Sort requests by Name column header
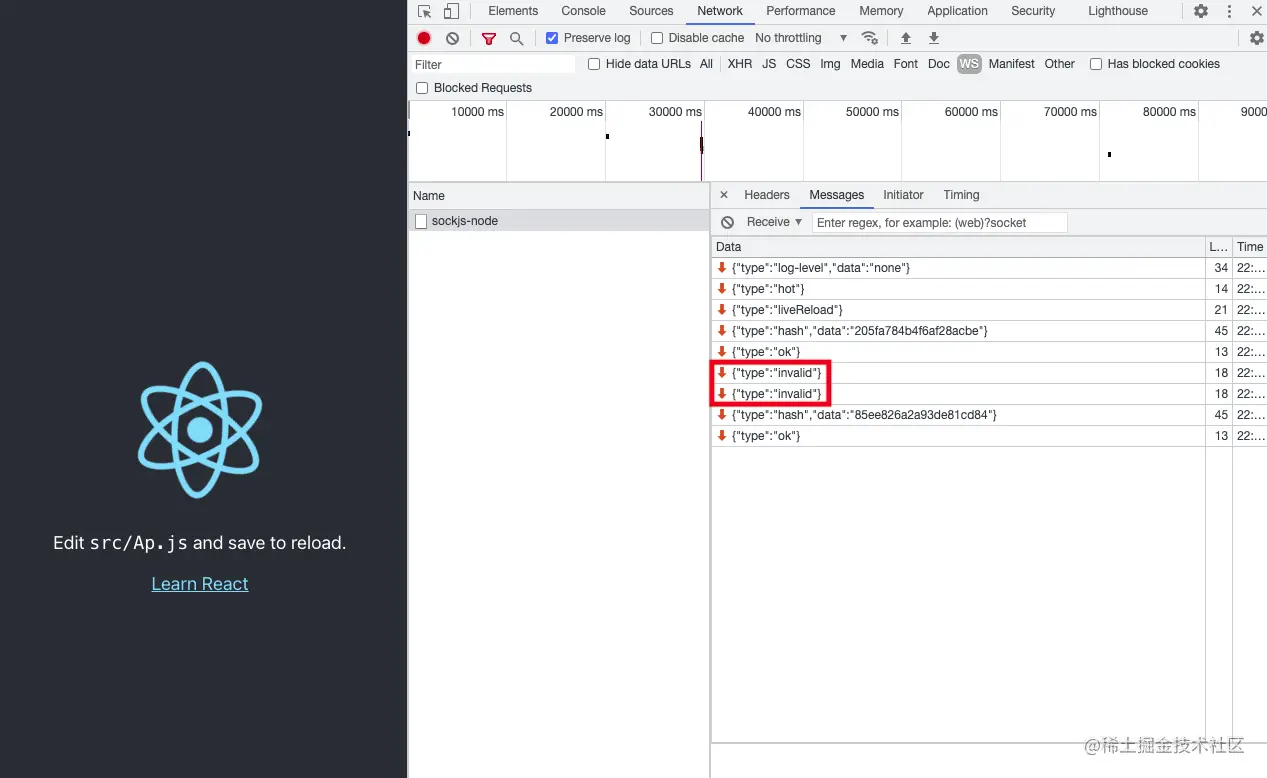1267x778 pixels. point(559,196)
